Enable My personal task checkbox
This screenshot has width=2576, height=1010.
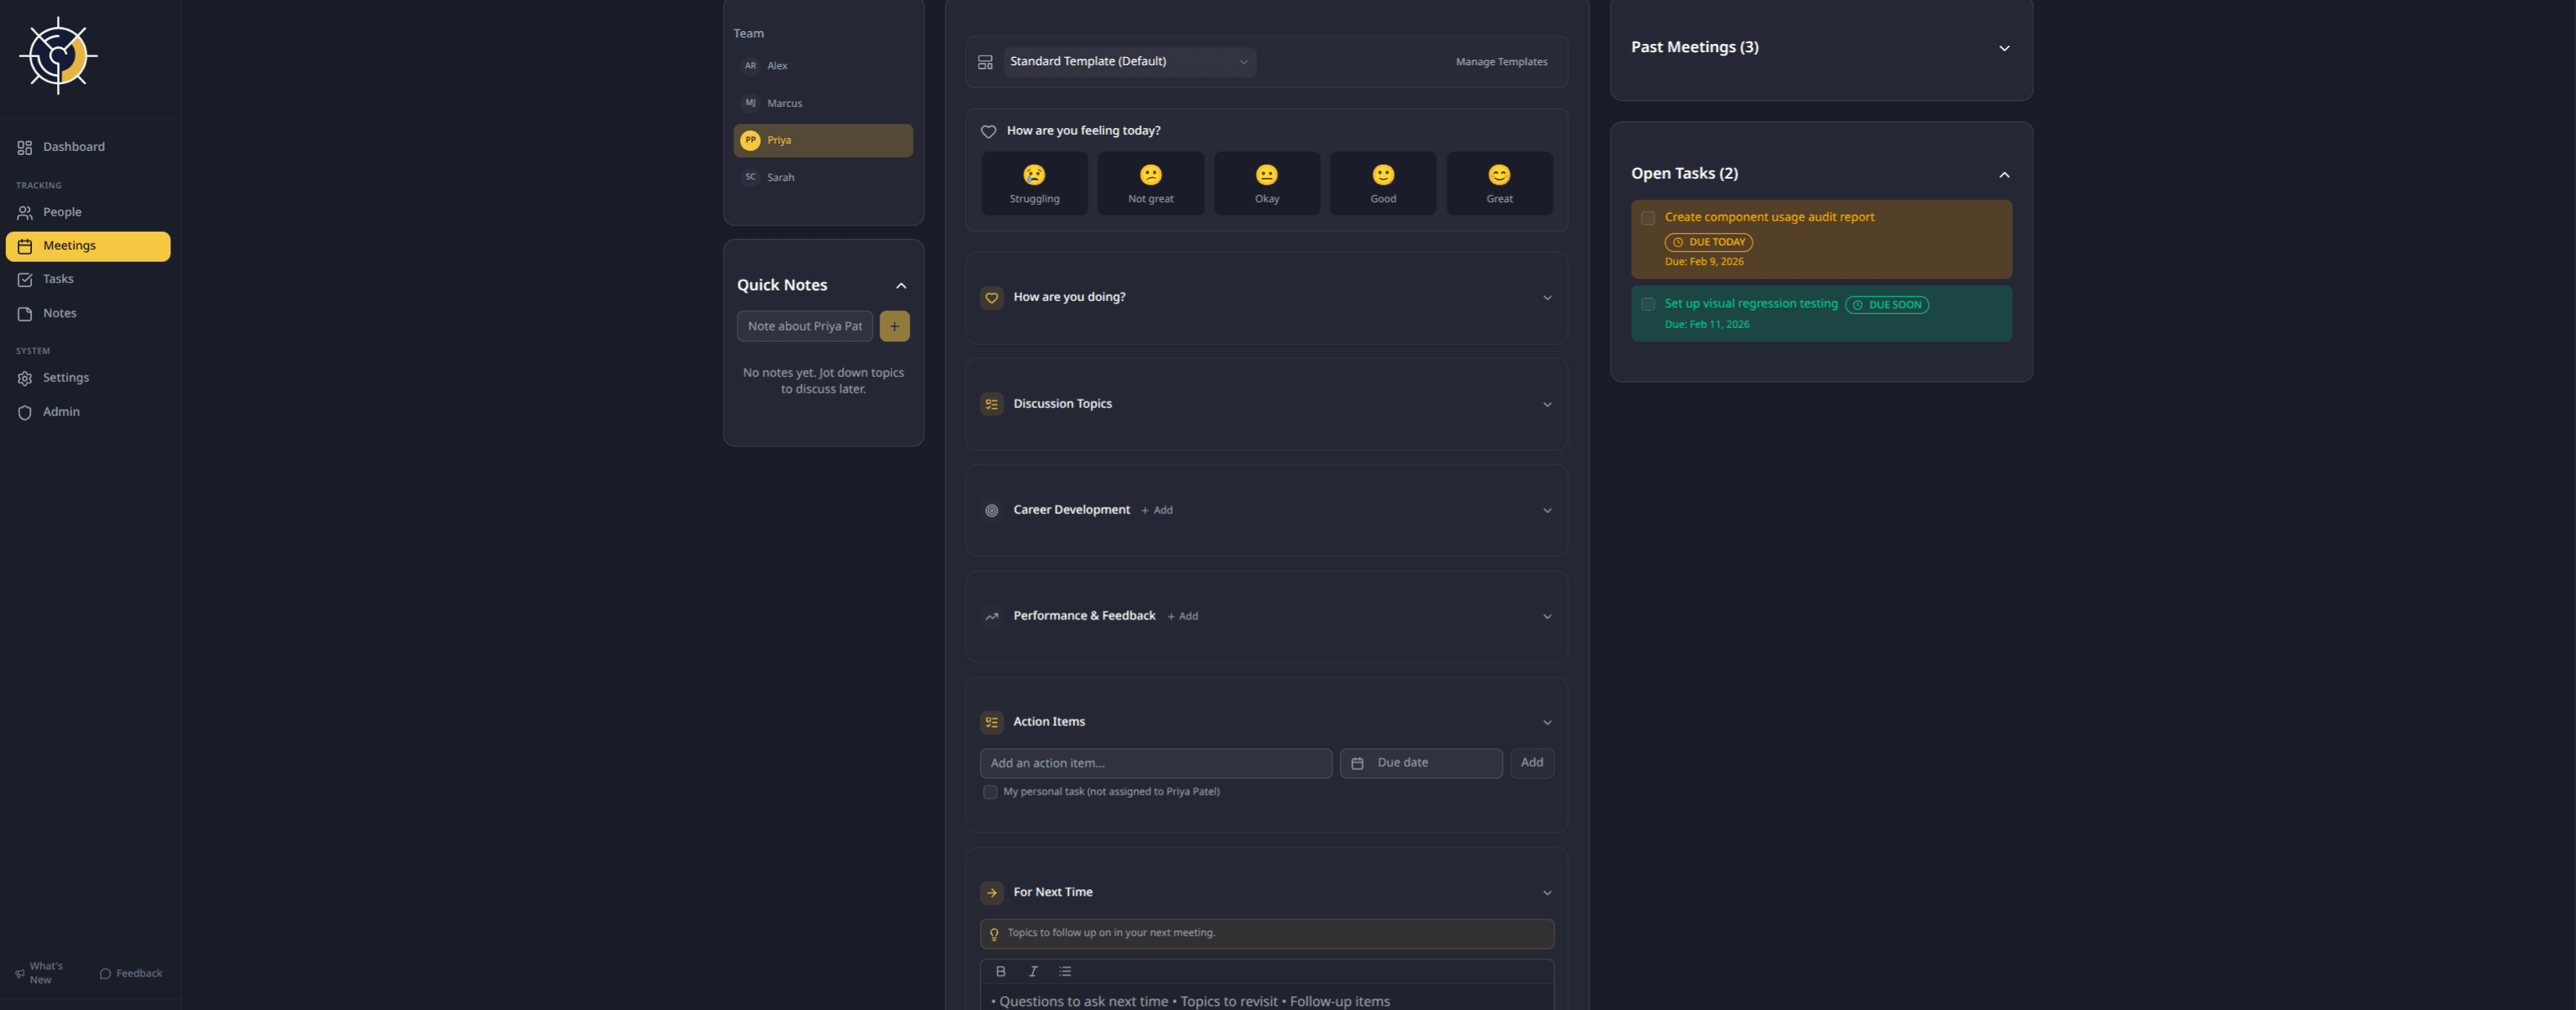click(990, 792)
